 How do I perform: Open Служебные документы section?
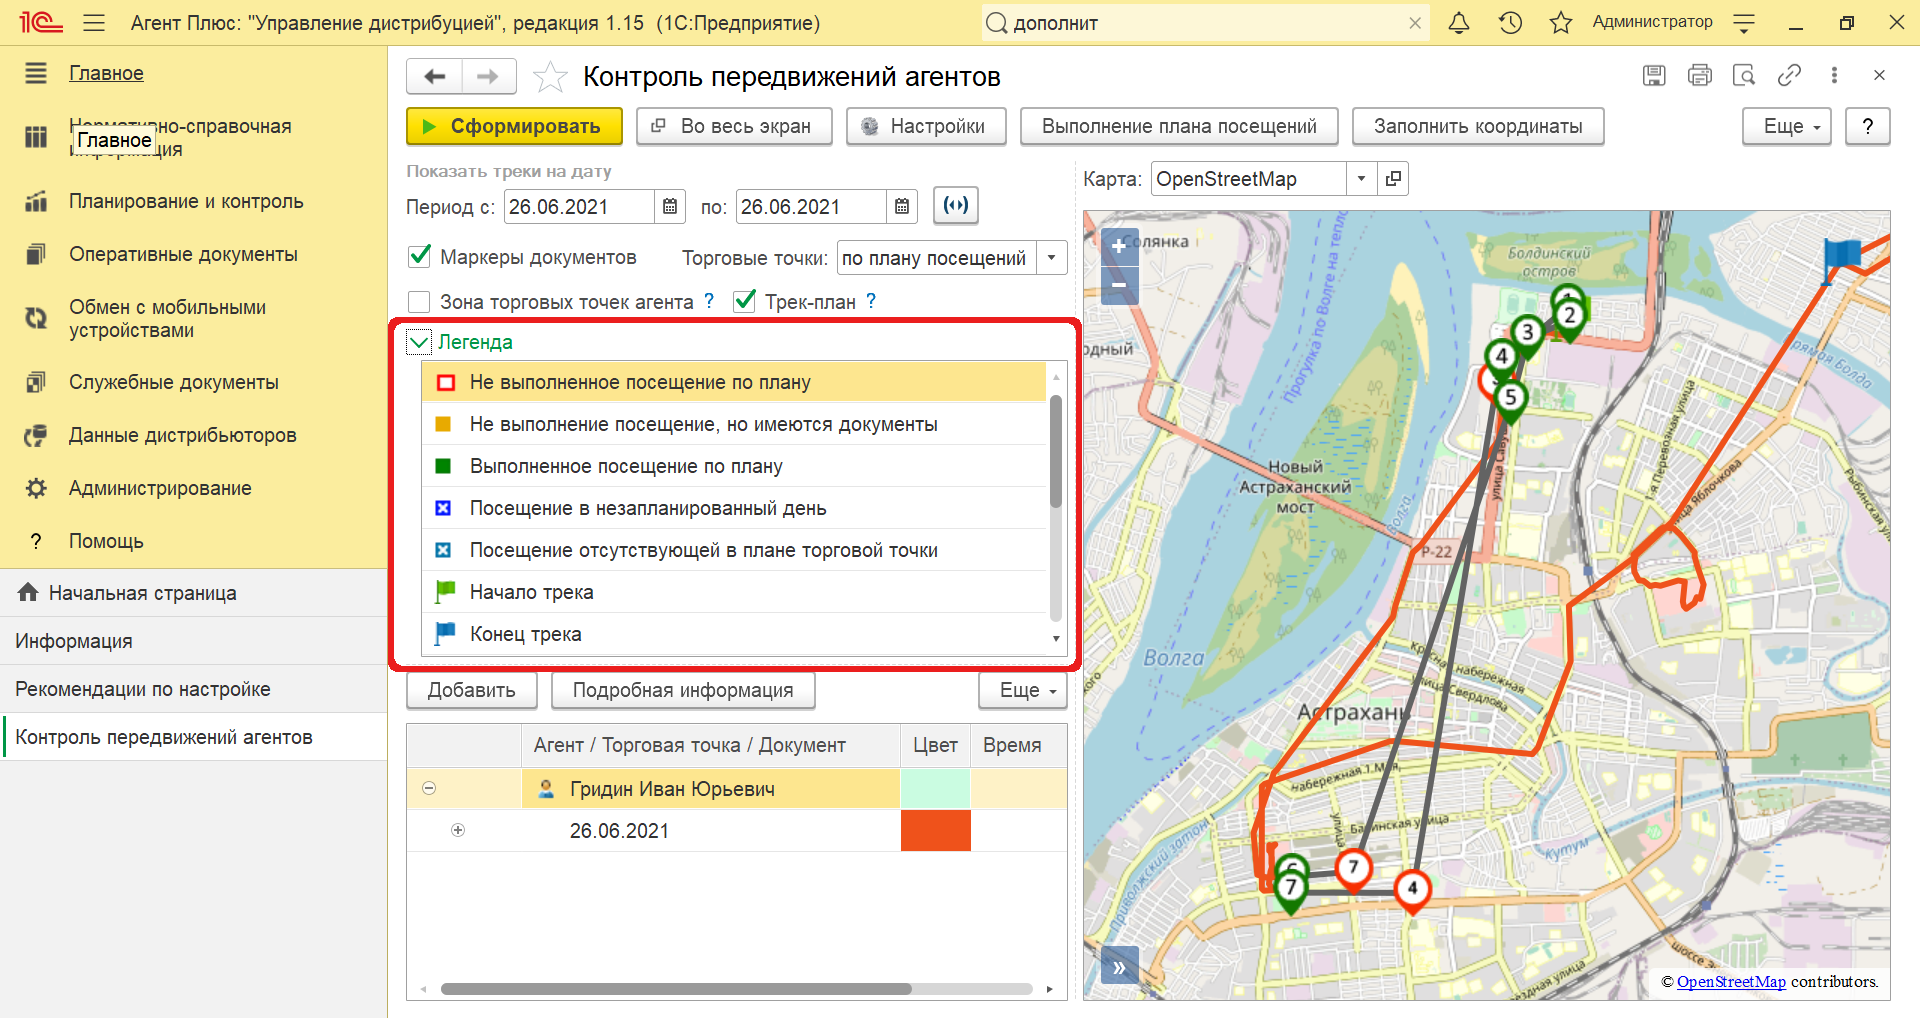(174, 382)
